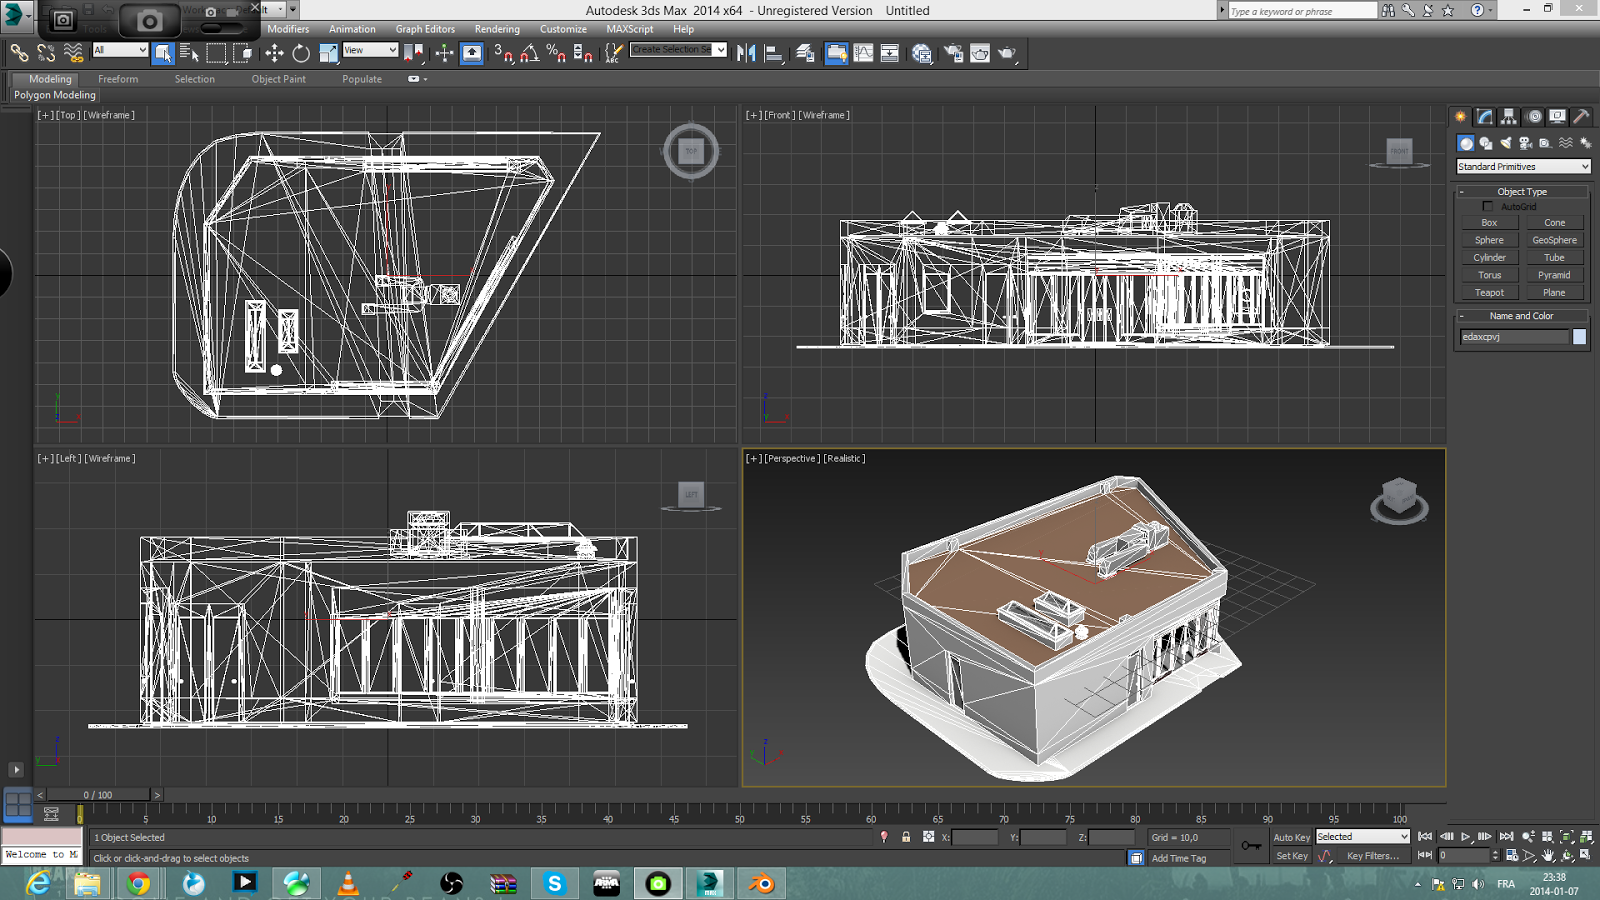Activate the Bind to Space Warp tool
Screen dimensions: 1600x900
[x=73, y=53]
